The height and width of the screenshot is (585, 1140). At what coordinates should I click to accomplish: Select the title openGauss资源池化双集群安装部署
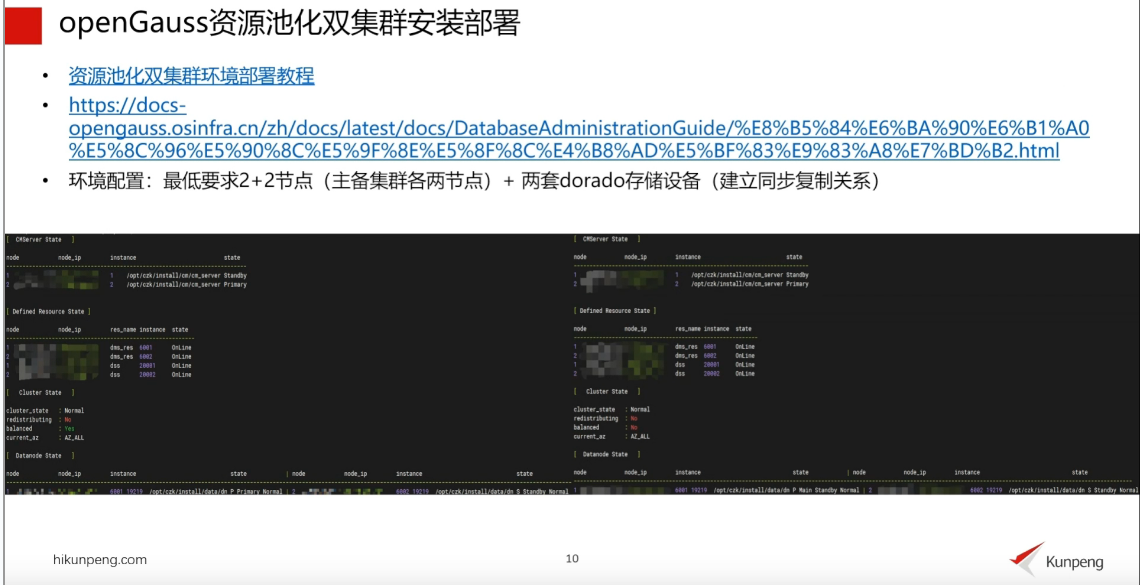click(x=289, y=24)
